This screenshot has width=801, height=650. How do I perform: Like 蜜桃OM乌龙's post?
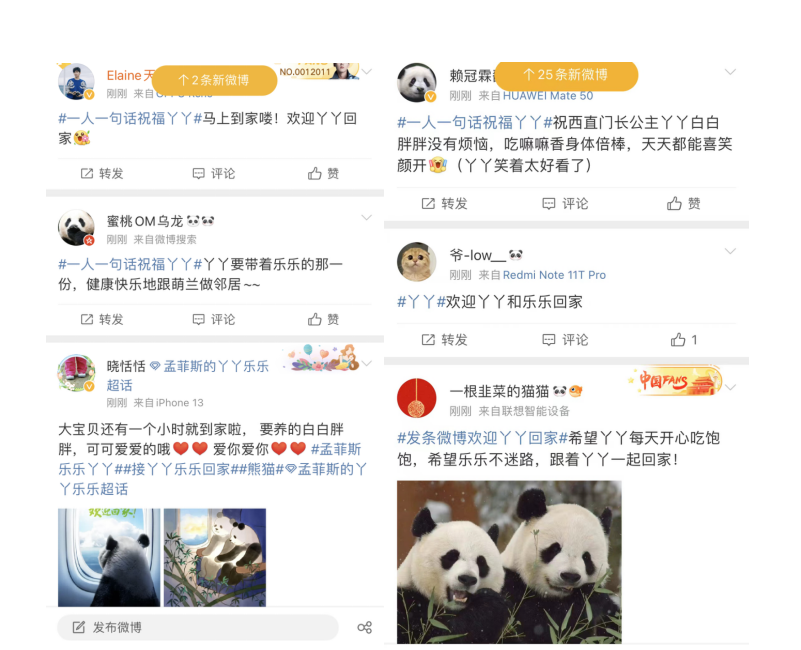tap(323, 319)
